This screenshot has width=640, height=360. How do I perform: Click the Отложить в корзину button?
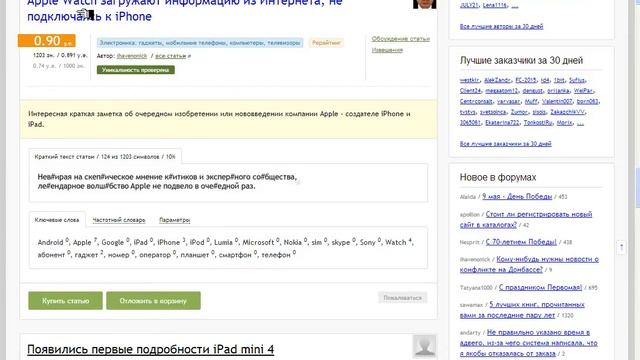pyautogui.click(x=153, y=301)
